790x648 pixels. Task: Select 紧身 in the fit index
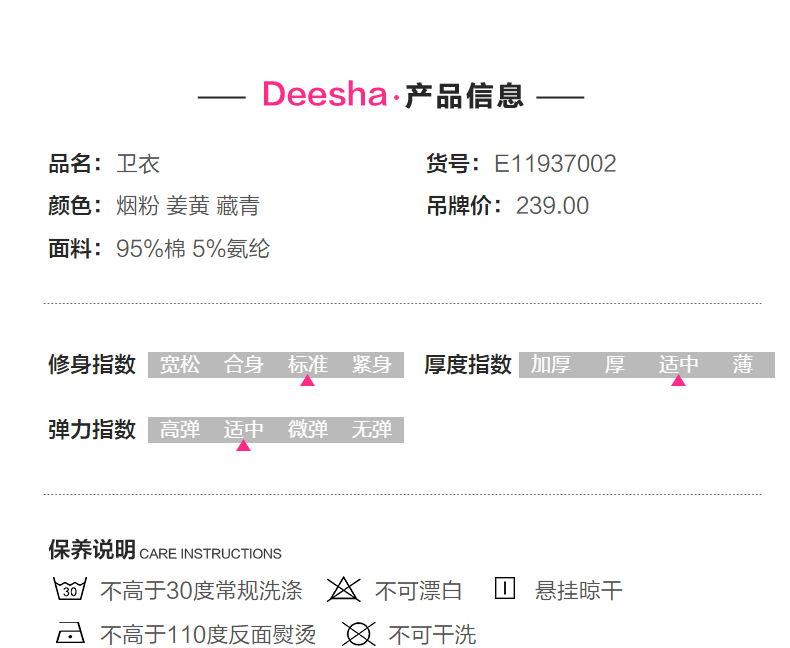[372, 365]
